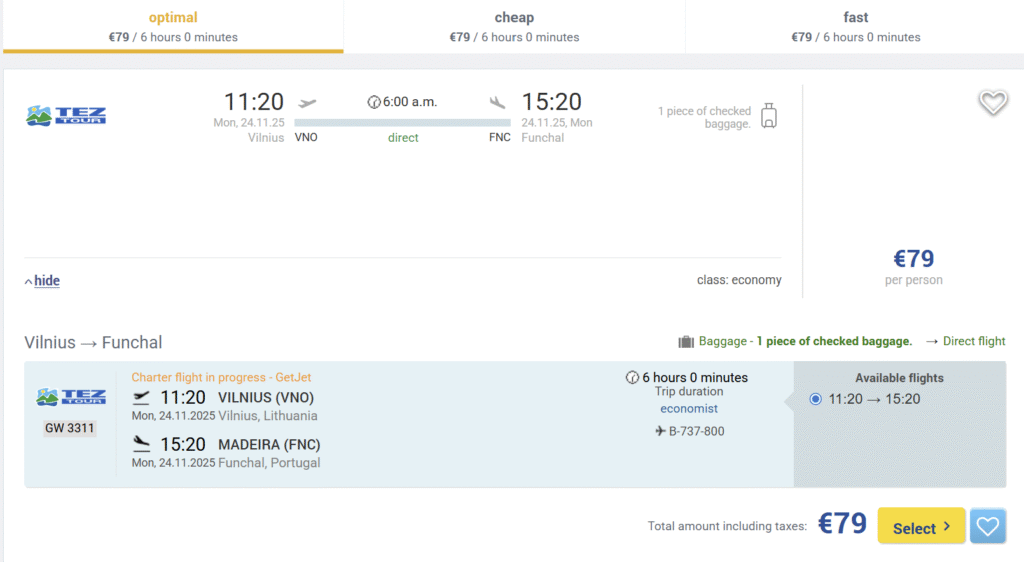Click the outlined heart favorite icon
The width and height of the screenshot is (1024, 562).
point(992,102)
